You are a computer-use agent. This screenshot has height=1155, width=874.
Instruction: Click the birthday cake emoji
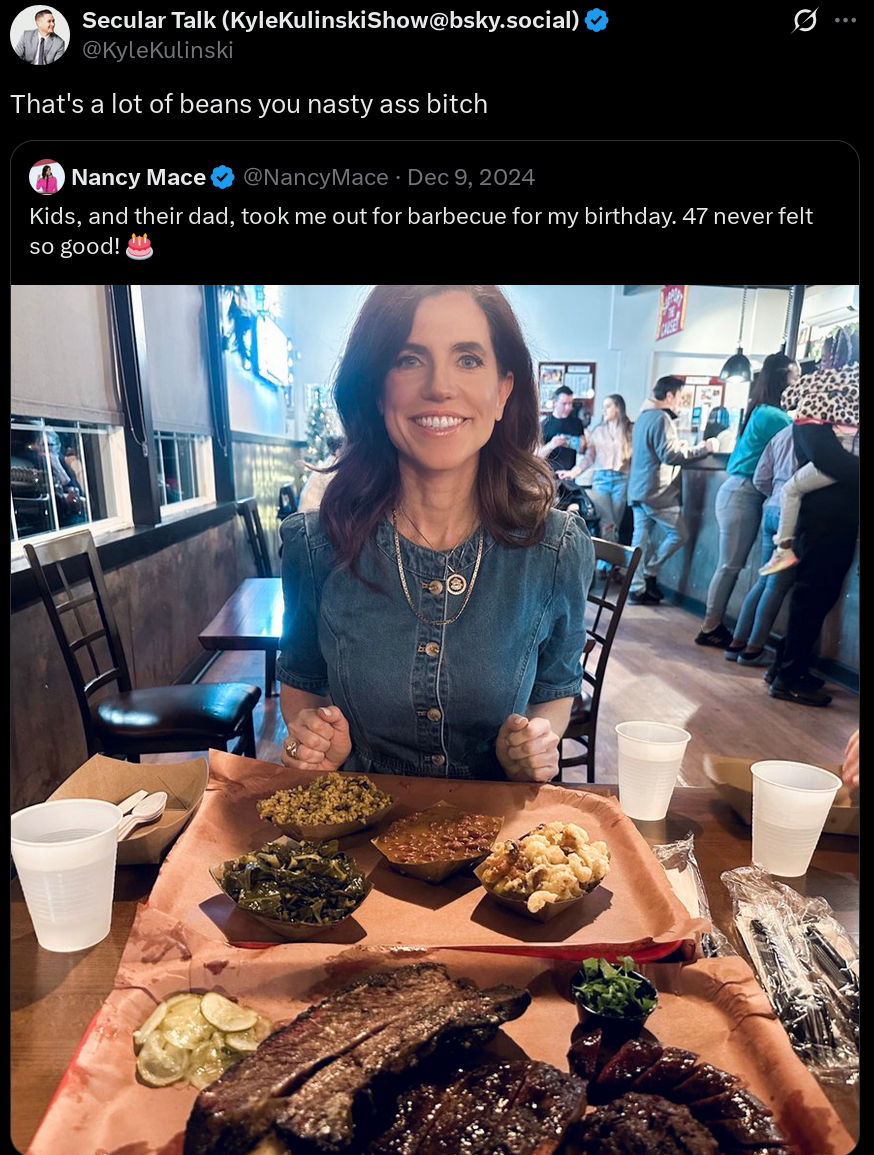pos(140,246)
